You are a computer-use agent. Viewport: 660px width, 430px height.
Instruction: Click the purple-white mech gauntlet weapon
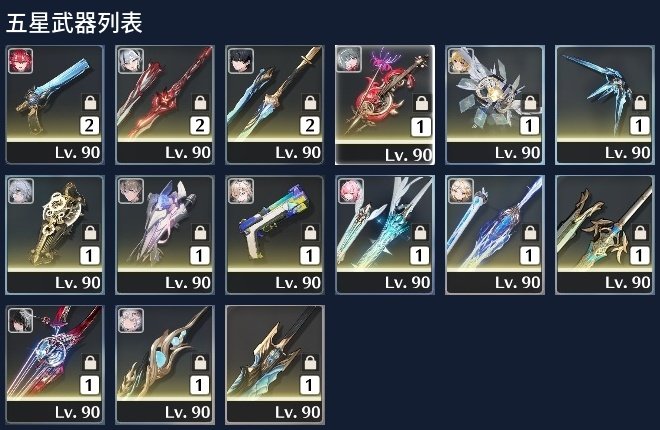click(165, 235)
